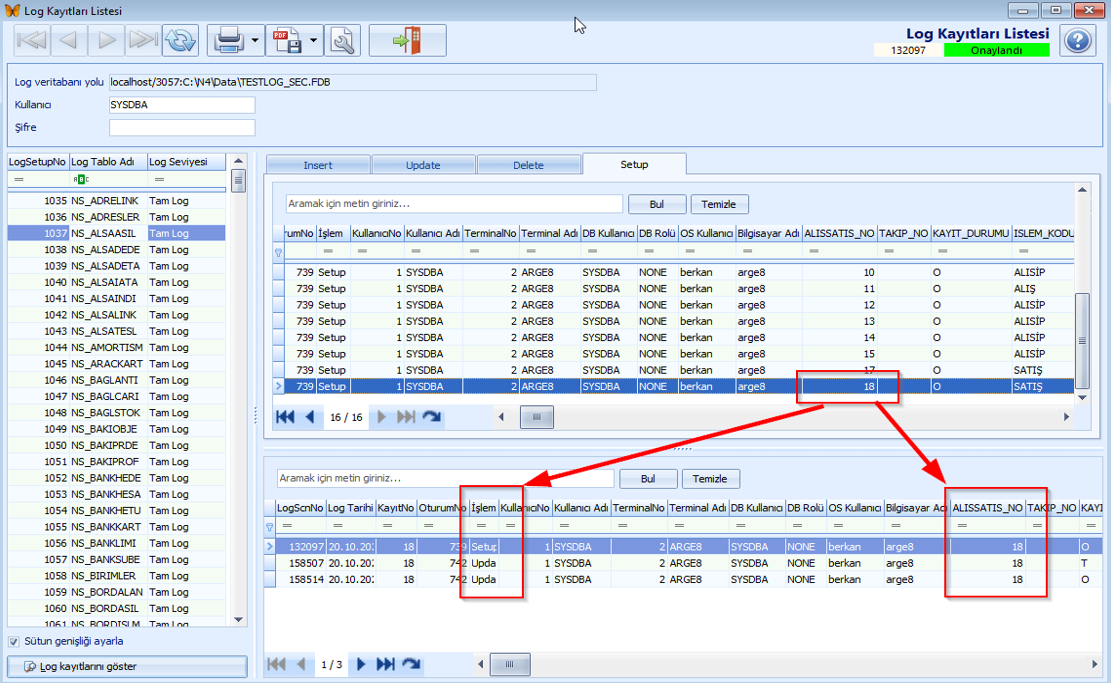
Task: Open the wrench settings tool in the toolbar
Action: tap(343, 41)
